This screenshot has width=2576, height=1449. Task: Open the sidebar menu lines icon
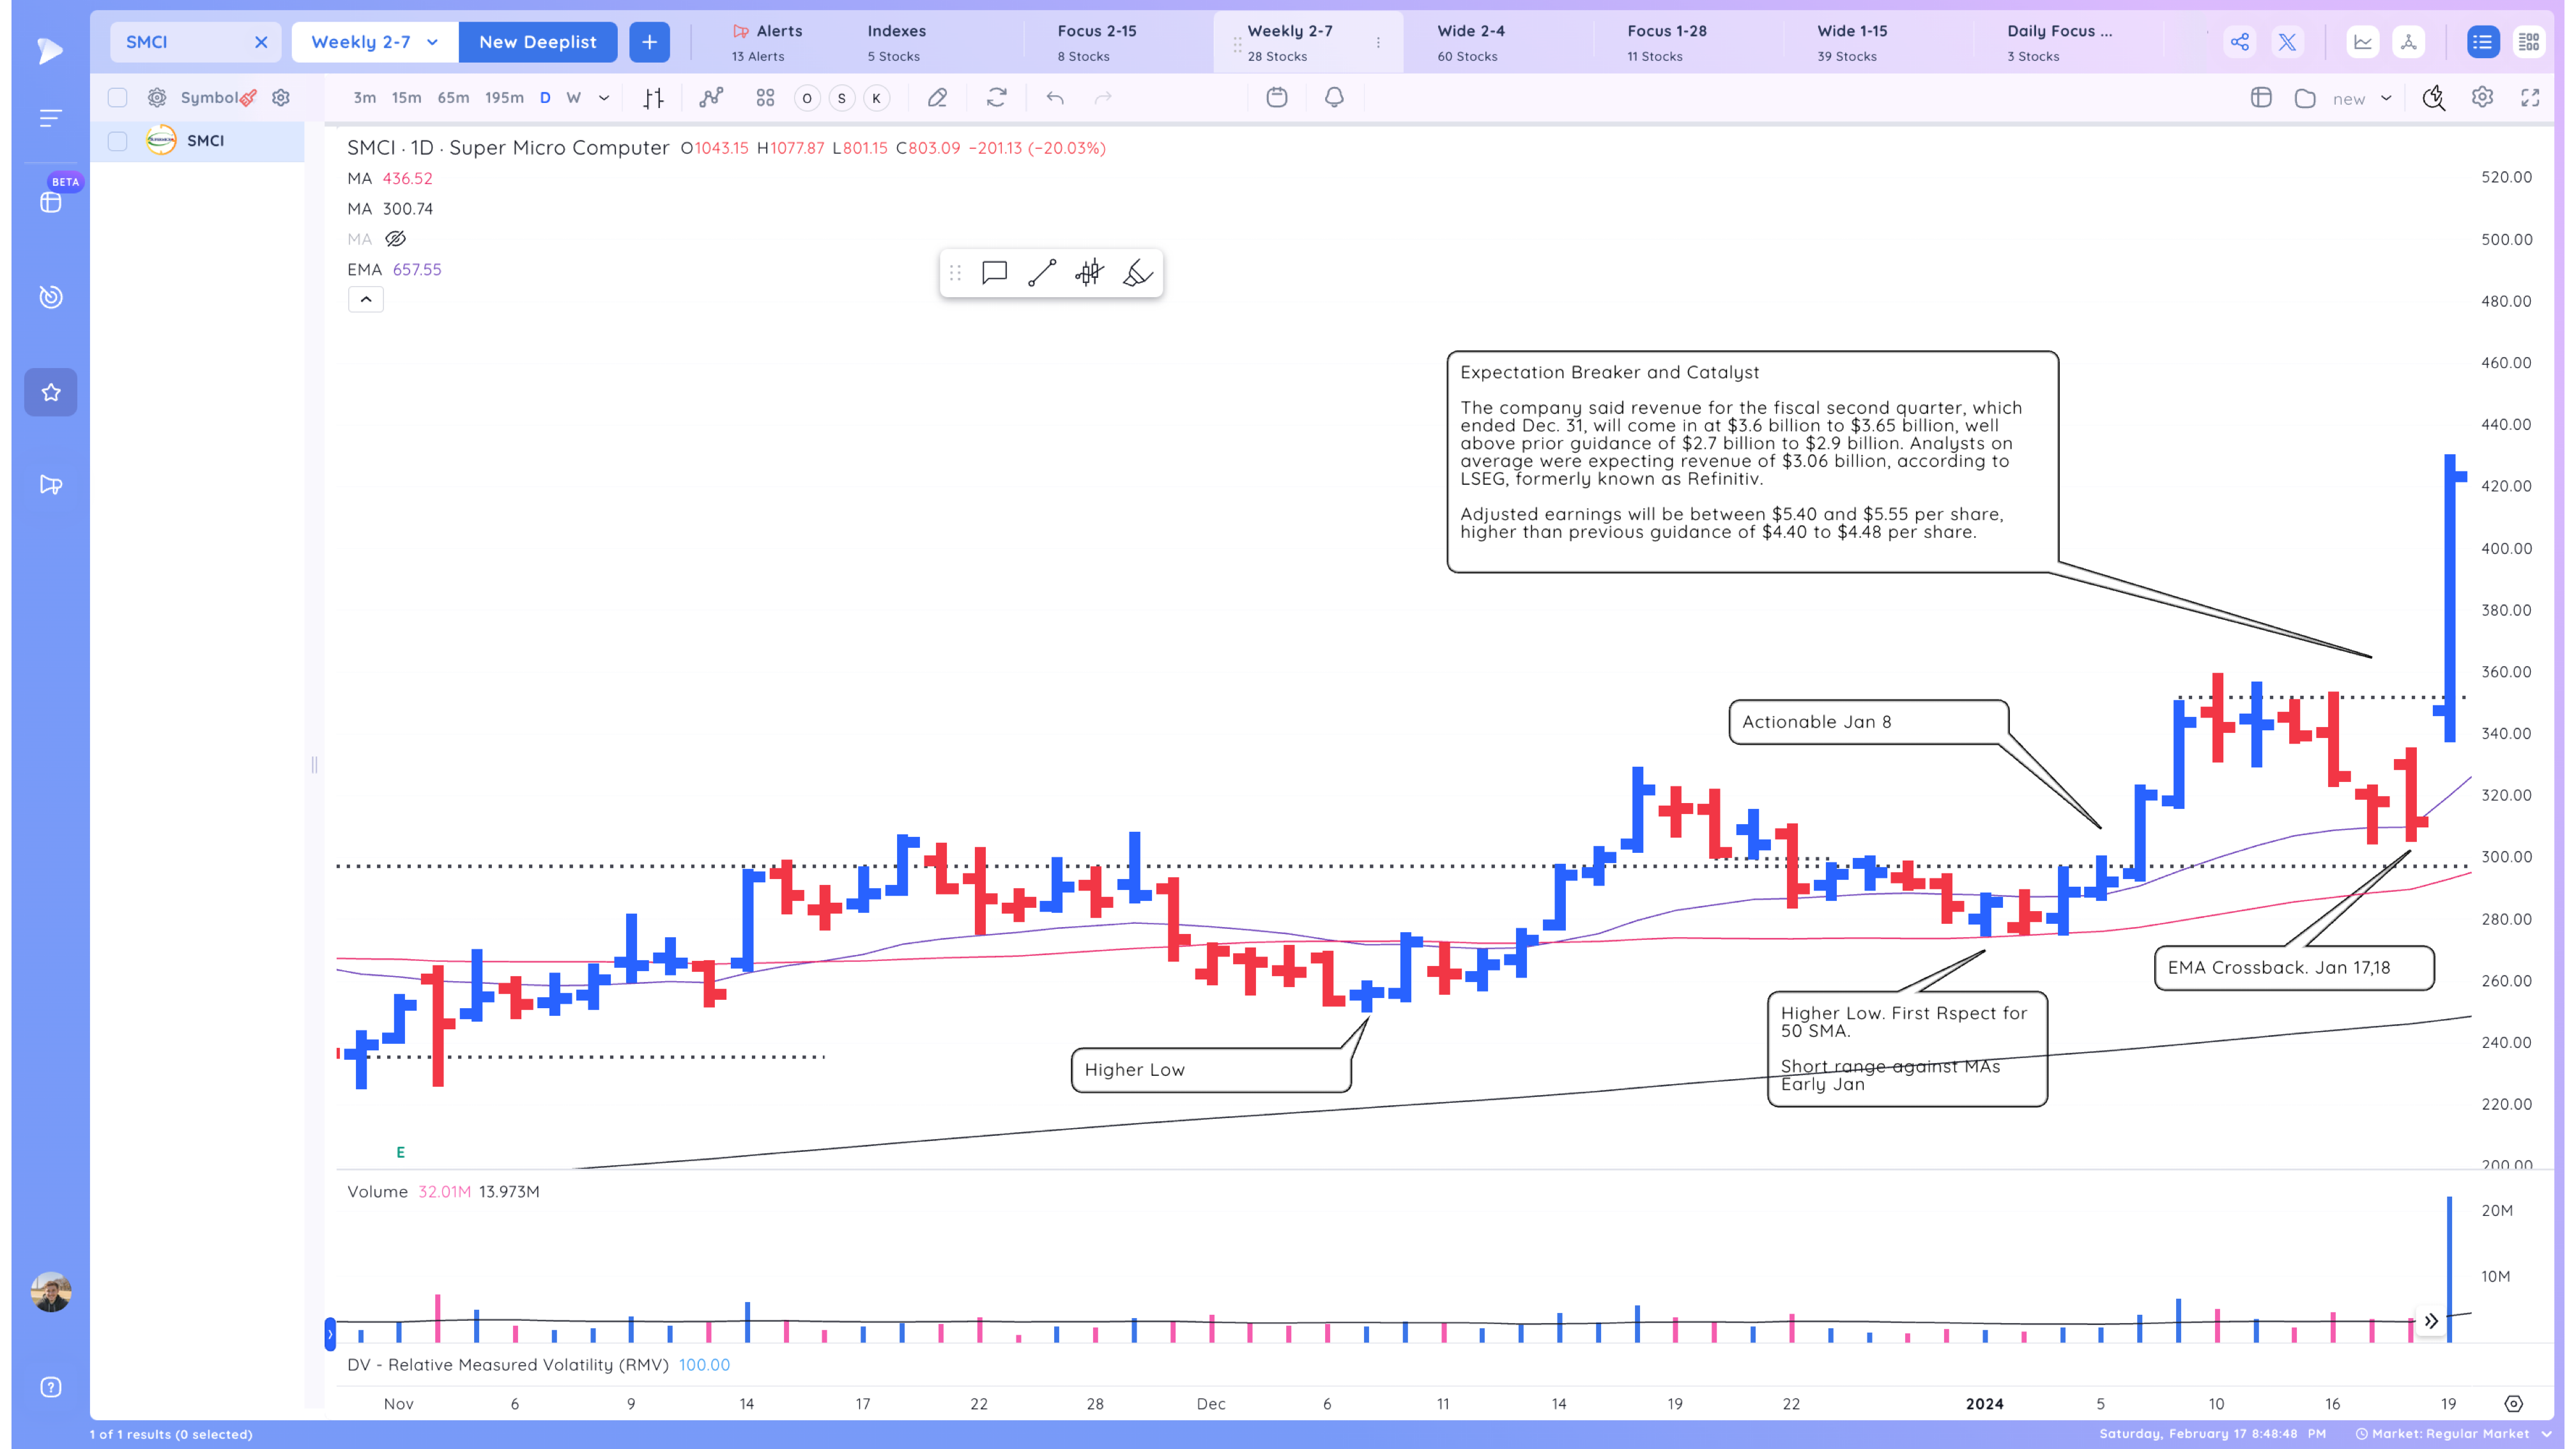(50, 118)
